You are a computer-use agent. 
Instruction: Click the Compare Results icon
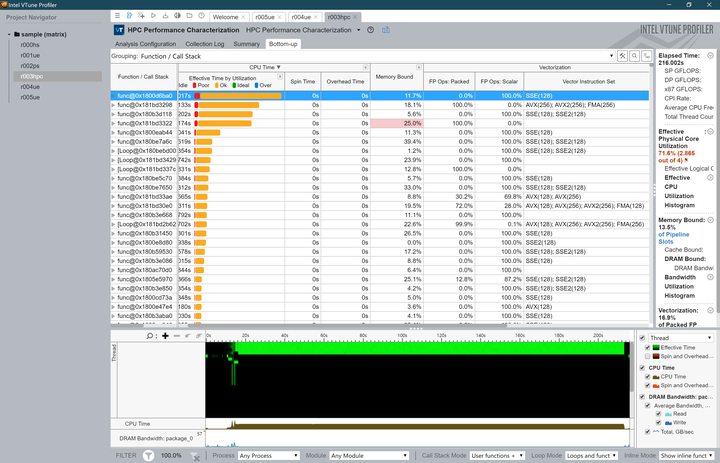pyautogui.click(x=177, y=16)
